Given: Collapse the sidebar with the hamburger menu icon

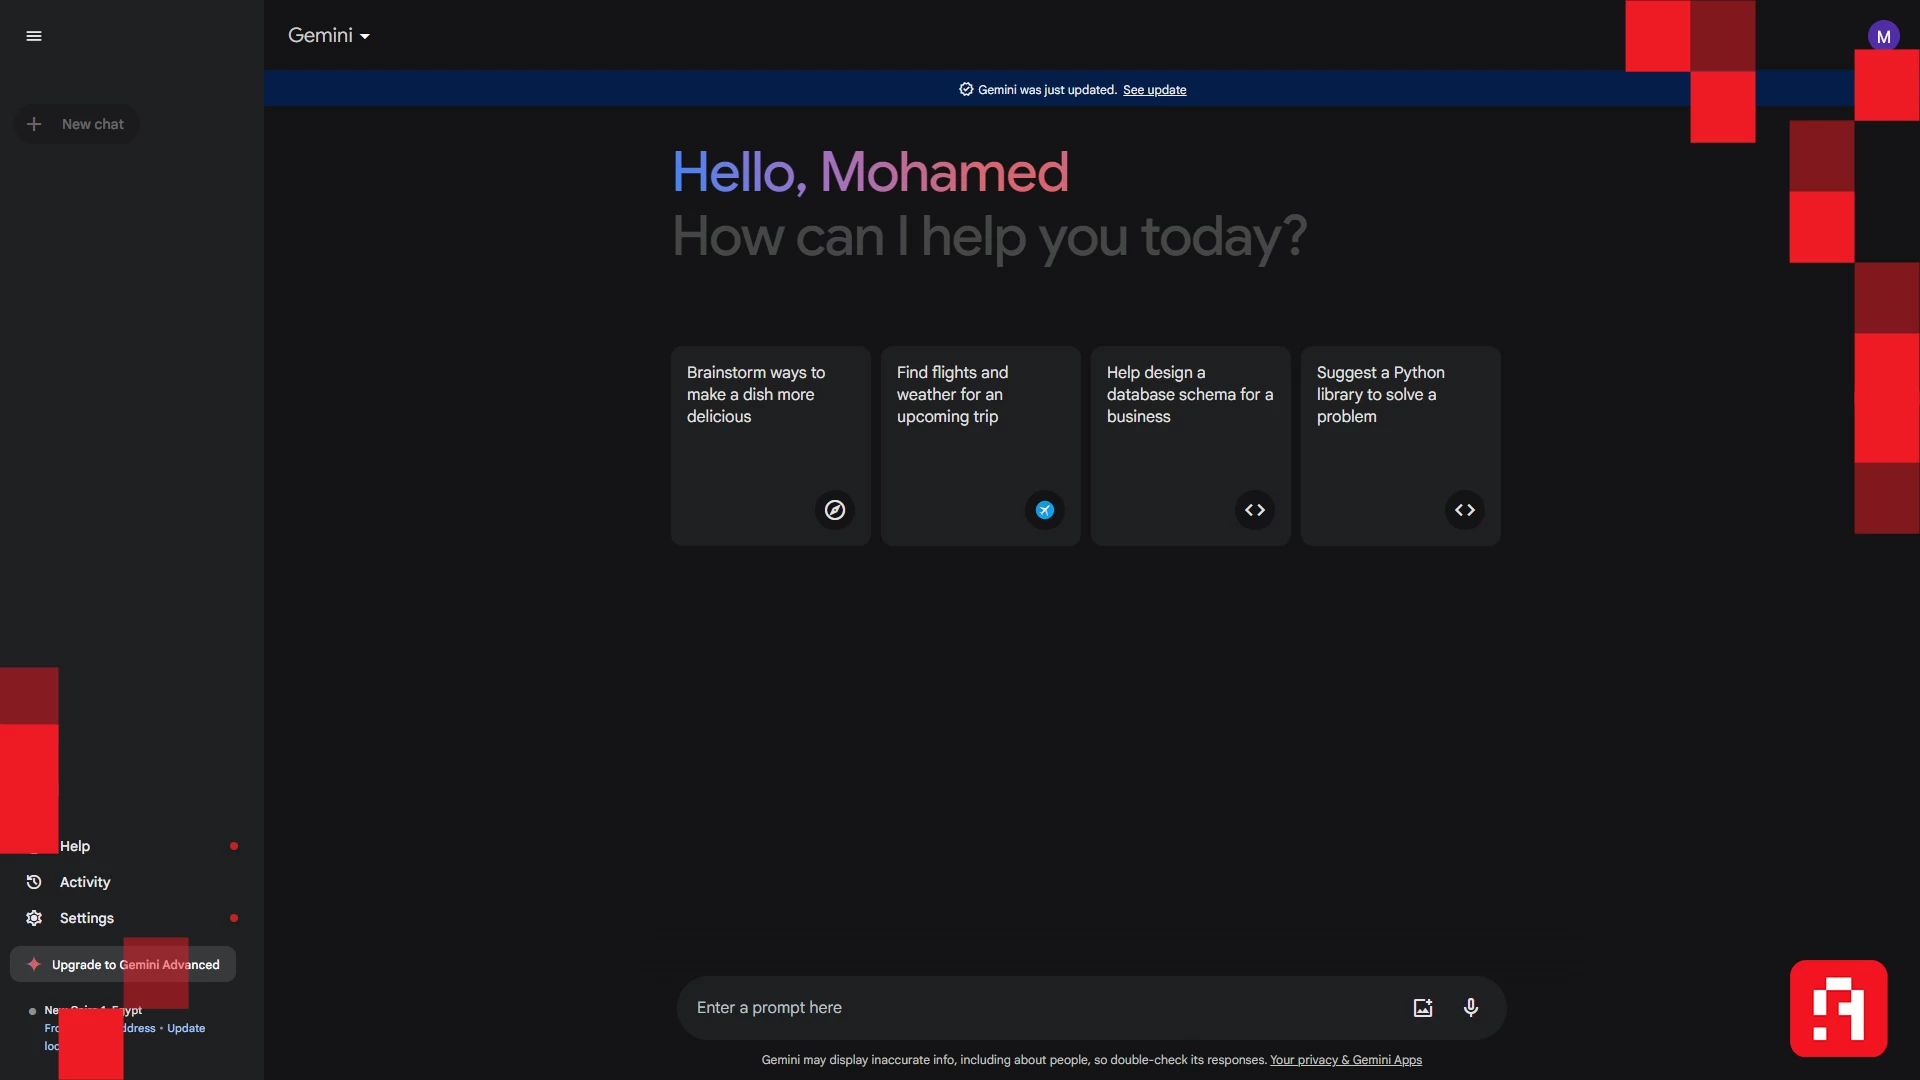Looking at the screenshot, I should click(34, 36).
